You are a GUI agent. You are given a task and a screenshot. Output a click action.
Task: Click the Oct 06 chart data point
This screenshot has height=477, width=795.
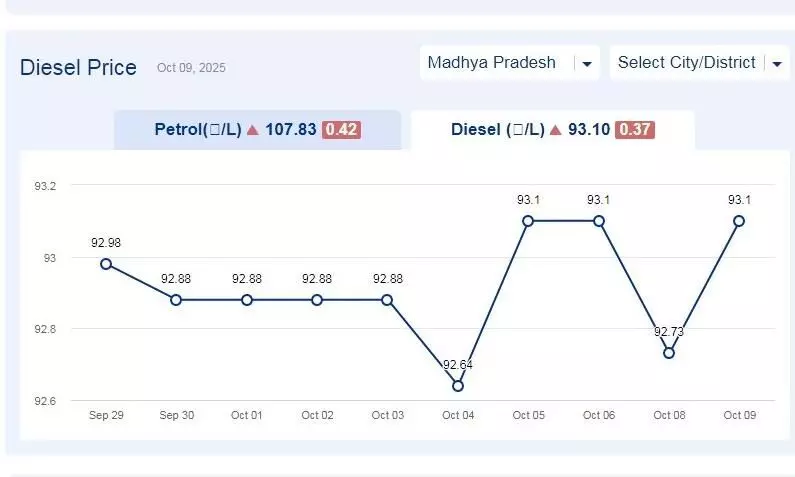click(x=599, y=221)
